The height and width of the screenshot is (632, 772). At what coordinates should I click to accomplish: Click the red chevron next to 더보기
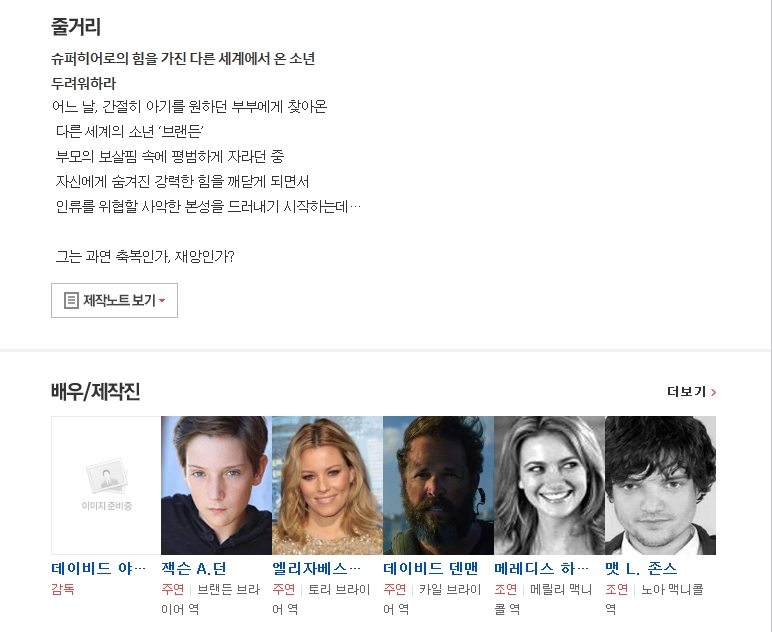(x=713, y=392)
